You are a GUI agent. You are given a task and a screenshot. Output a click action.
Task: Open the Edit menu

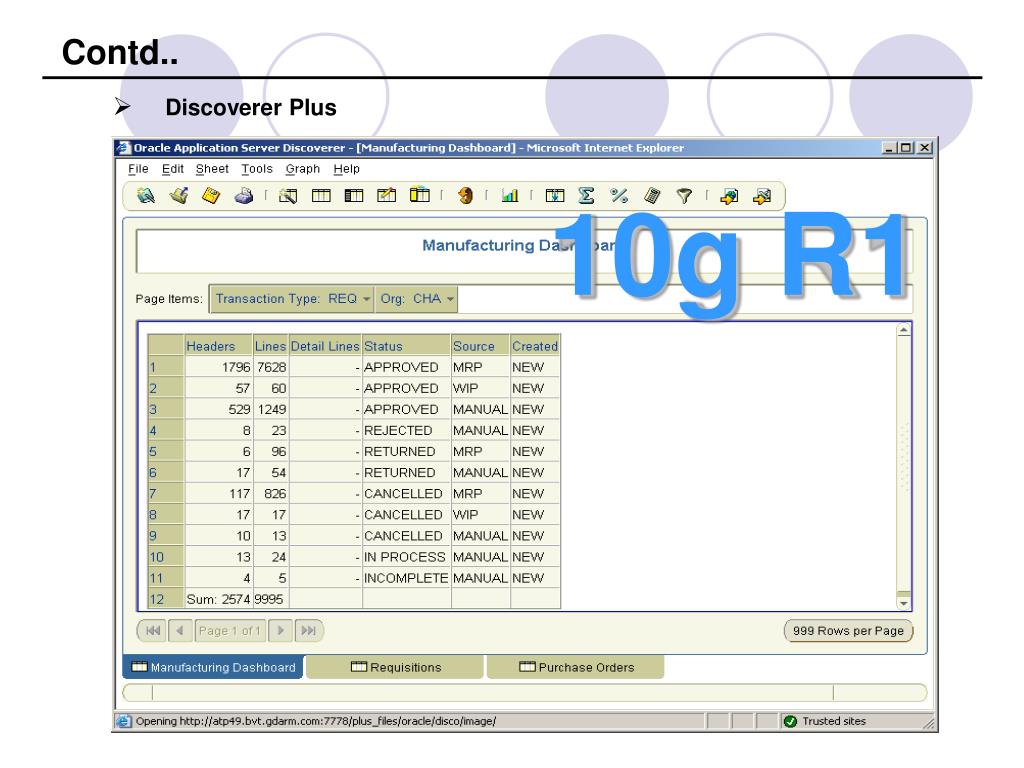(172, 168)
